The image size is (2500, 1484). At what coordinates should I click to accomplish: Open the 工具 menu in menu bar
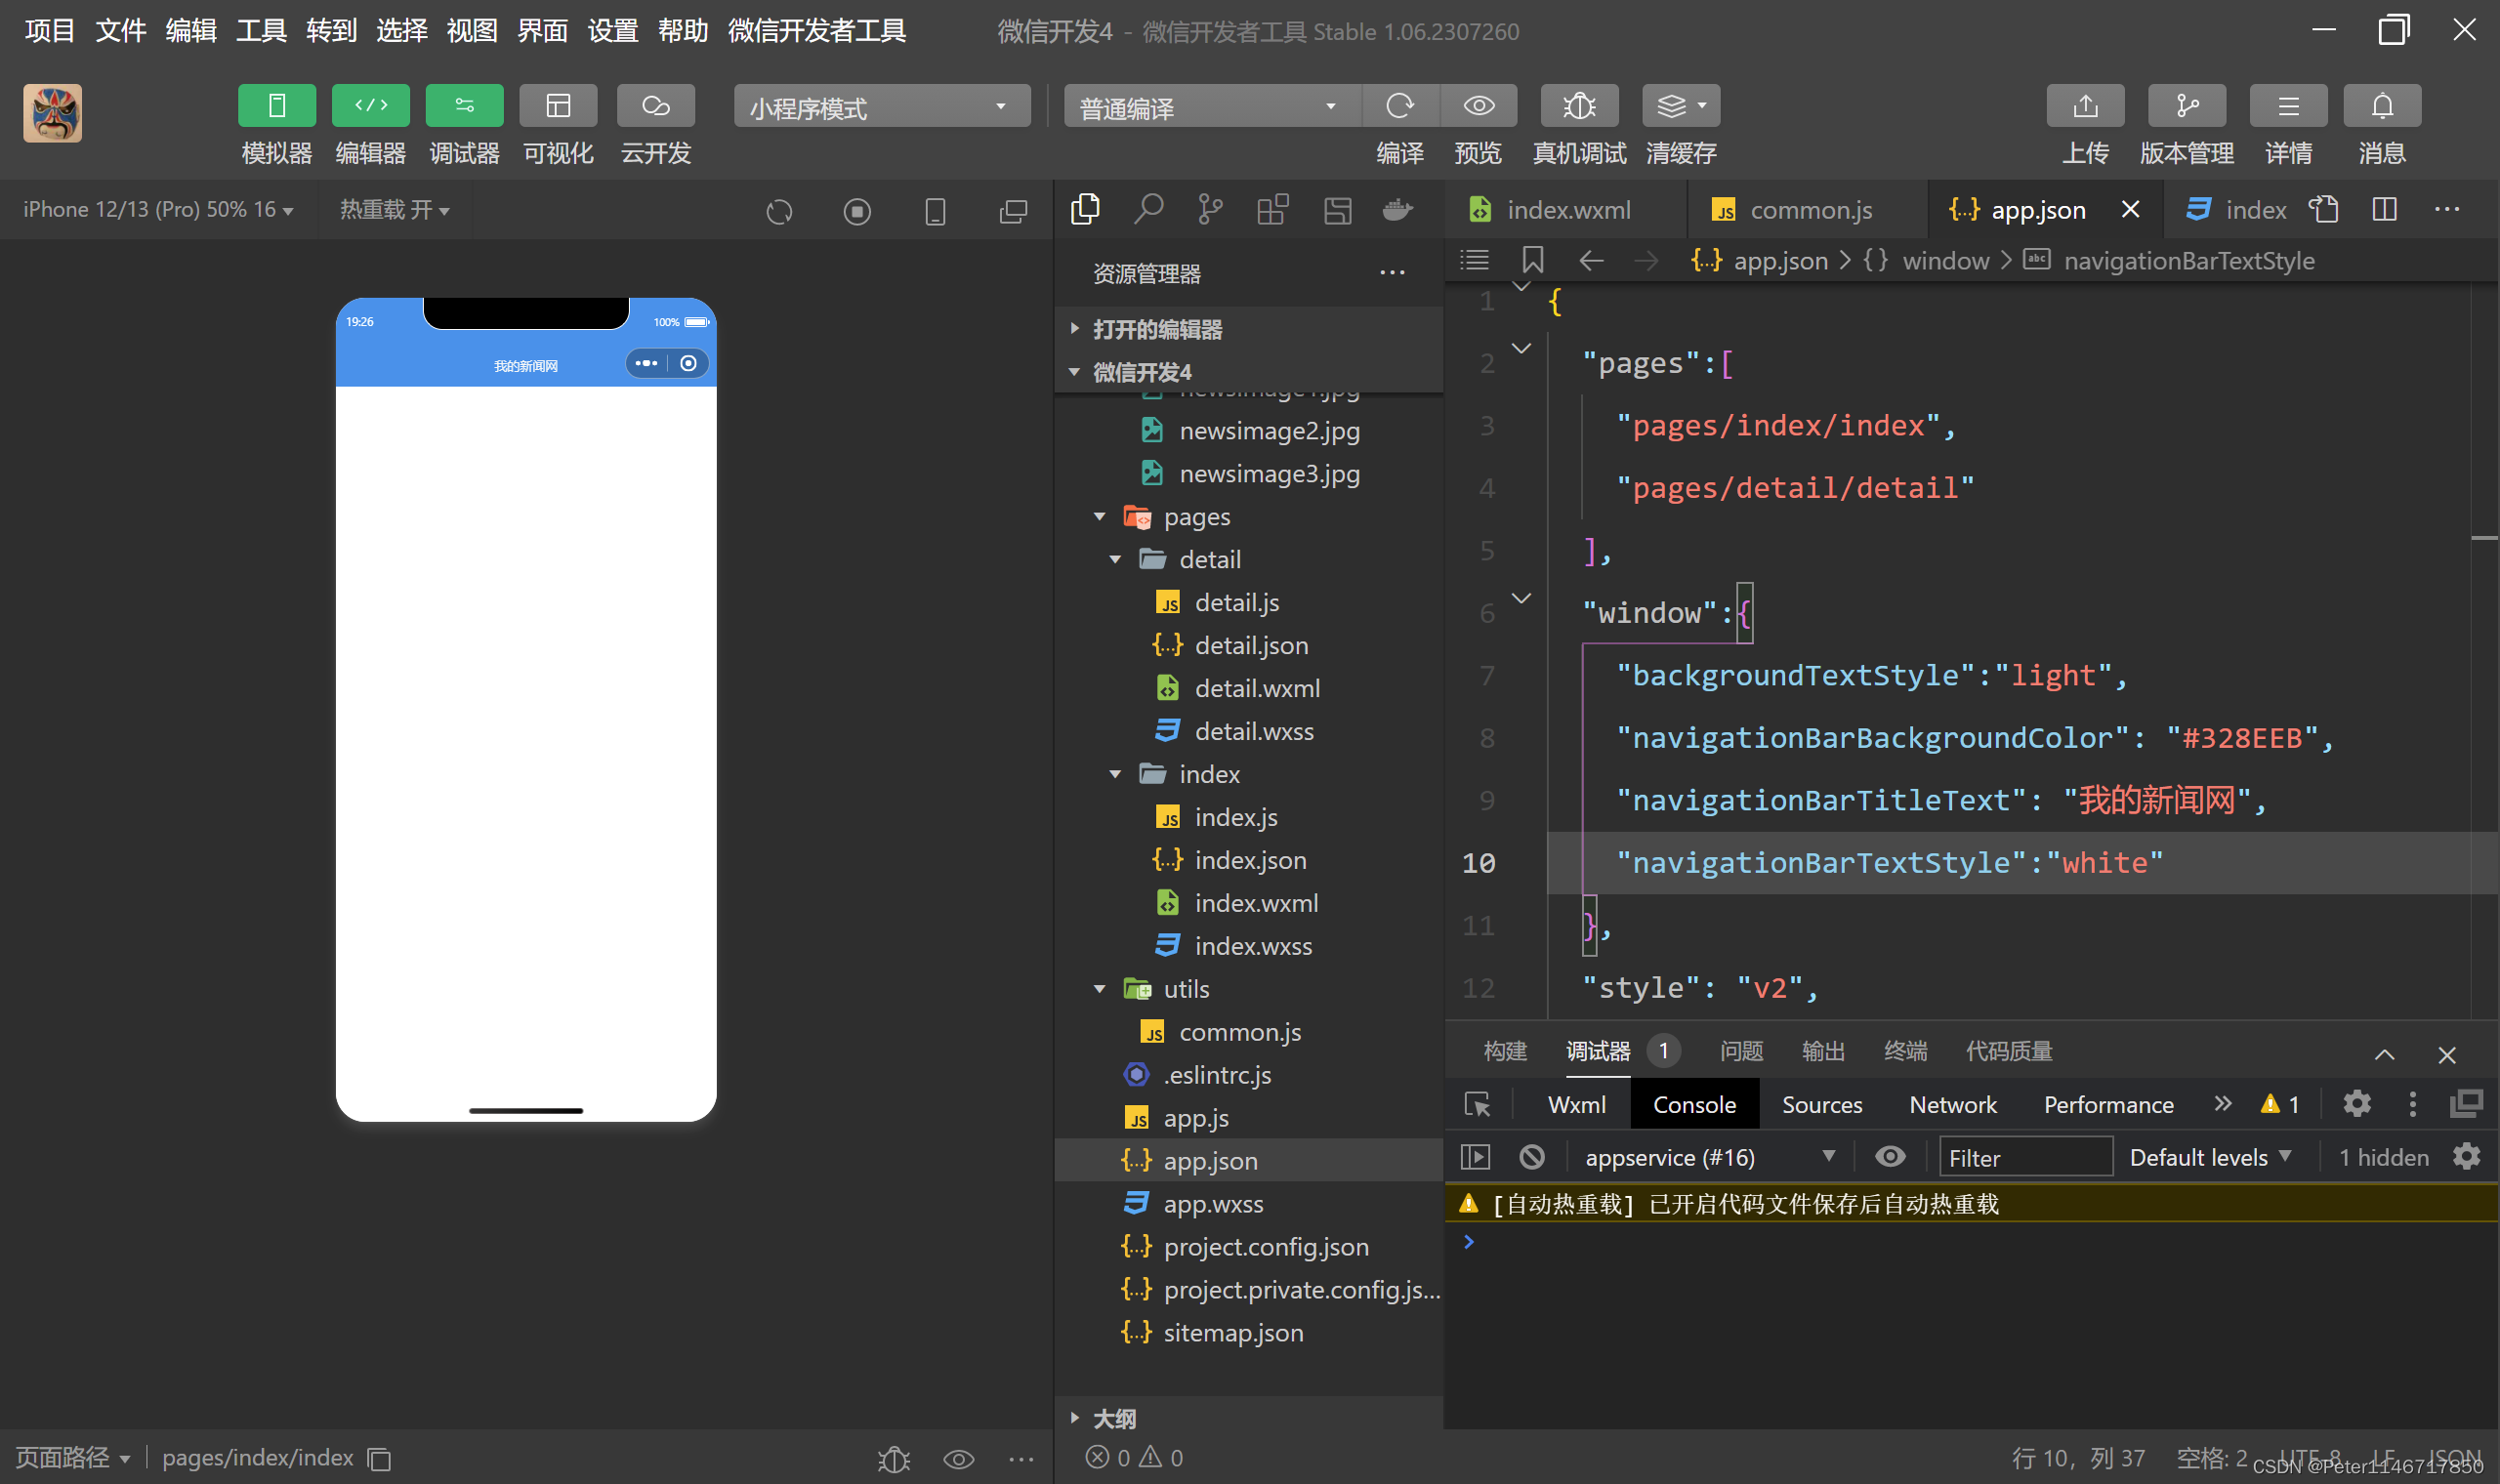tap(261, 31)
